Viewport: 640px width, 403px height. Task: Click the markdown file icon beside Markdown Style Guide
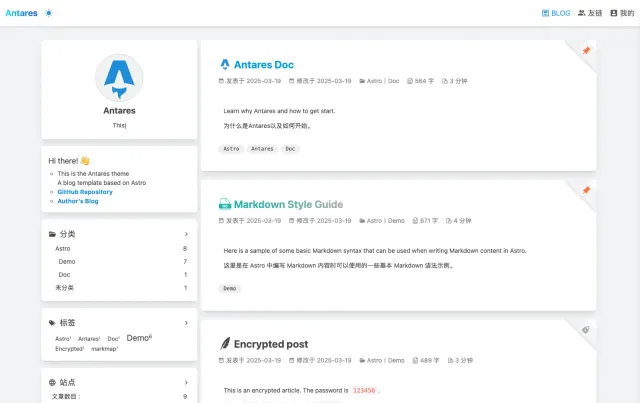click(225, 204)
